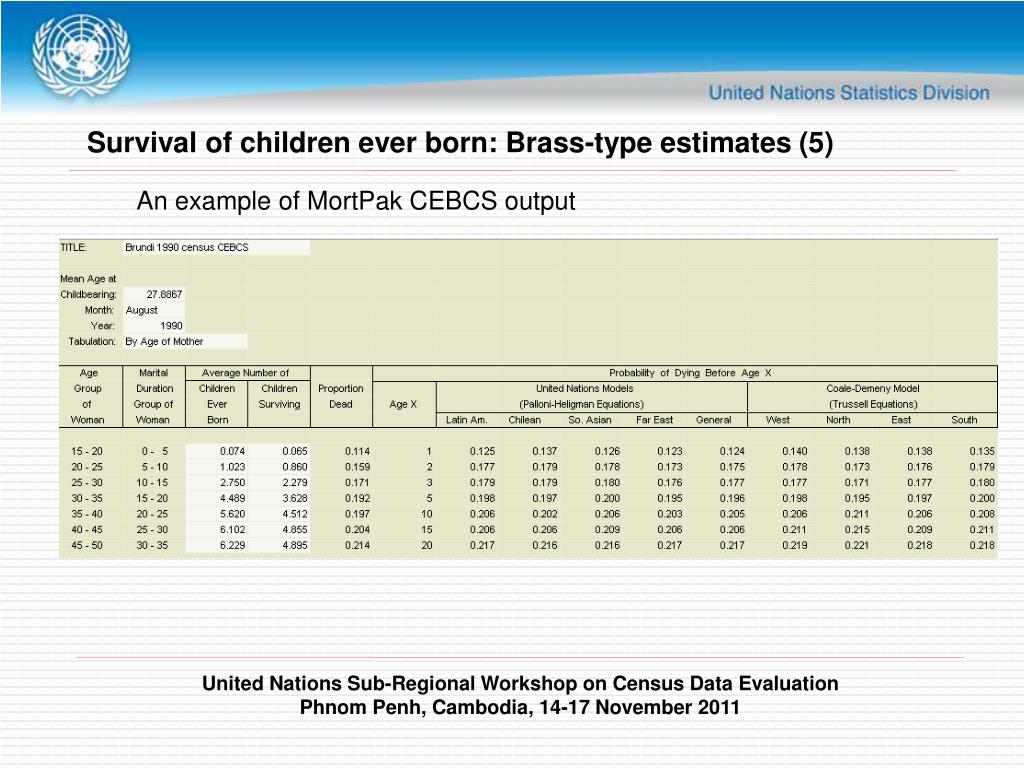Select footer 'Phnom Penh, Cambodia, 14-17 November 2011'
This screenshot has width=1024, height=768.
(520, 707)
